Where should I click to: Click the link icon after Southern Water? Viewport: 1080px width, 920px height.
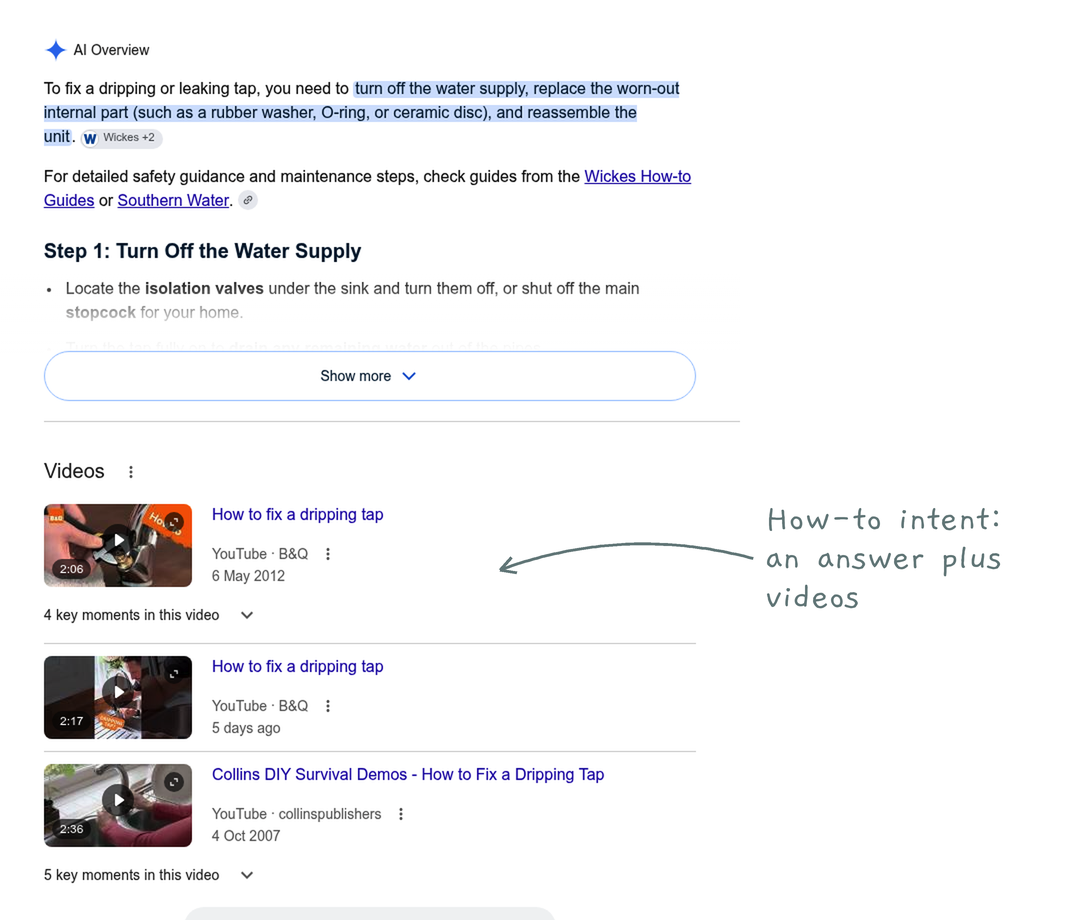pos(248,200)
